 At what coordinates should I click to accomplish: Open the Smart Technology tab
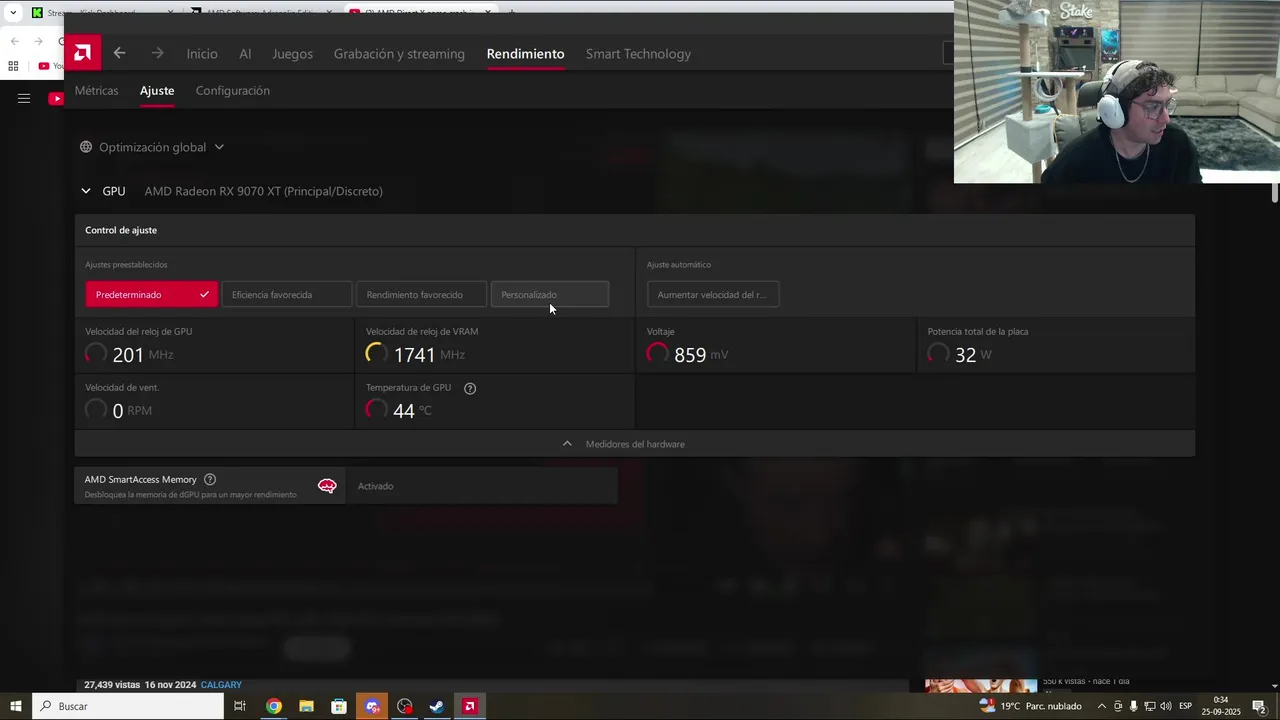(638, 54)
